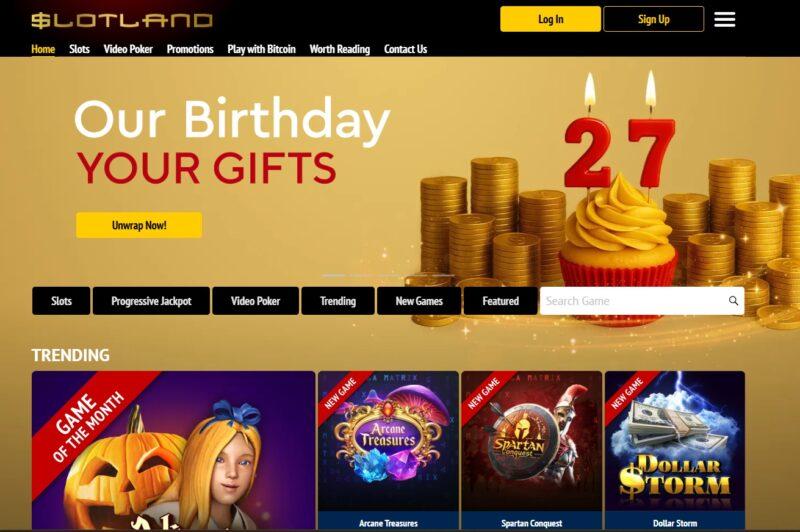Image resolution: width=800 pixels, height=532 pixels.
Task: Open the Contact Us link
Action: 405,49
